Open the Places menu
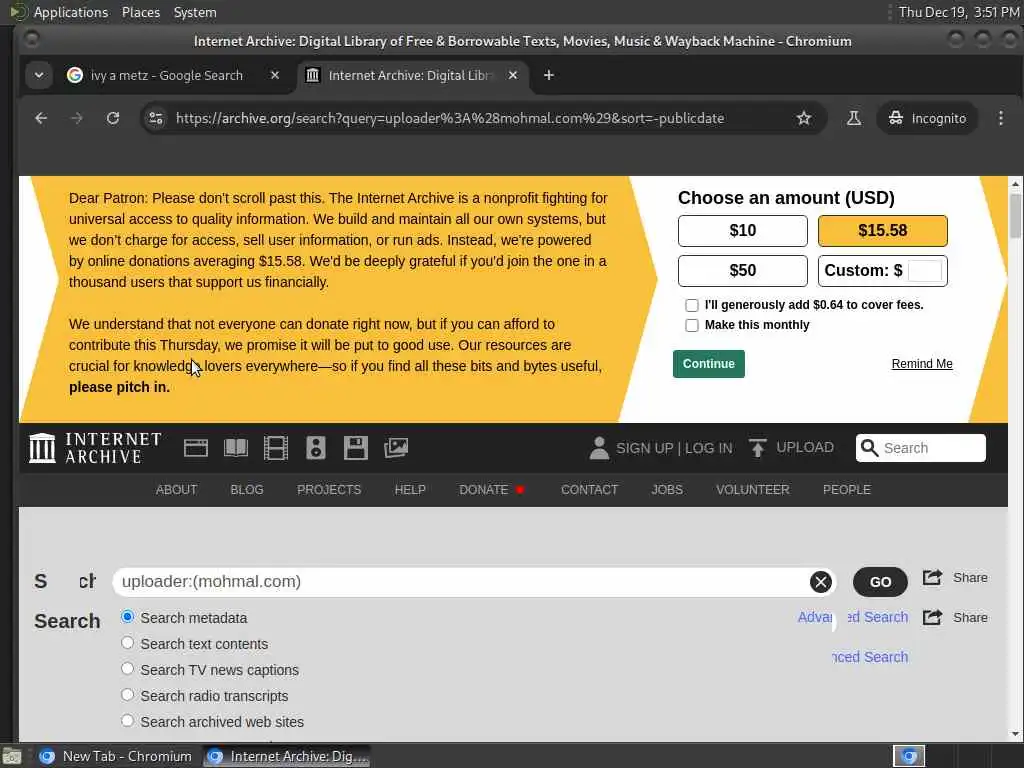 141,12
